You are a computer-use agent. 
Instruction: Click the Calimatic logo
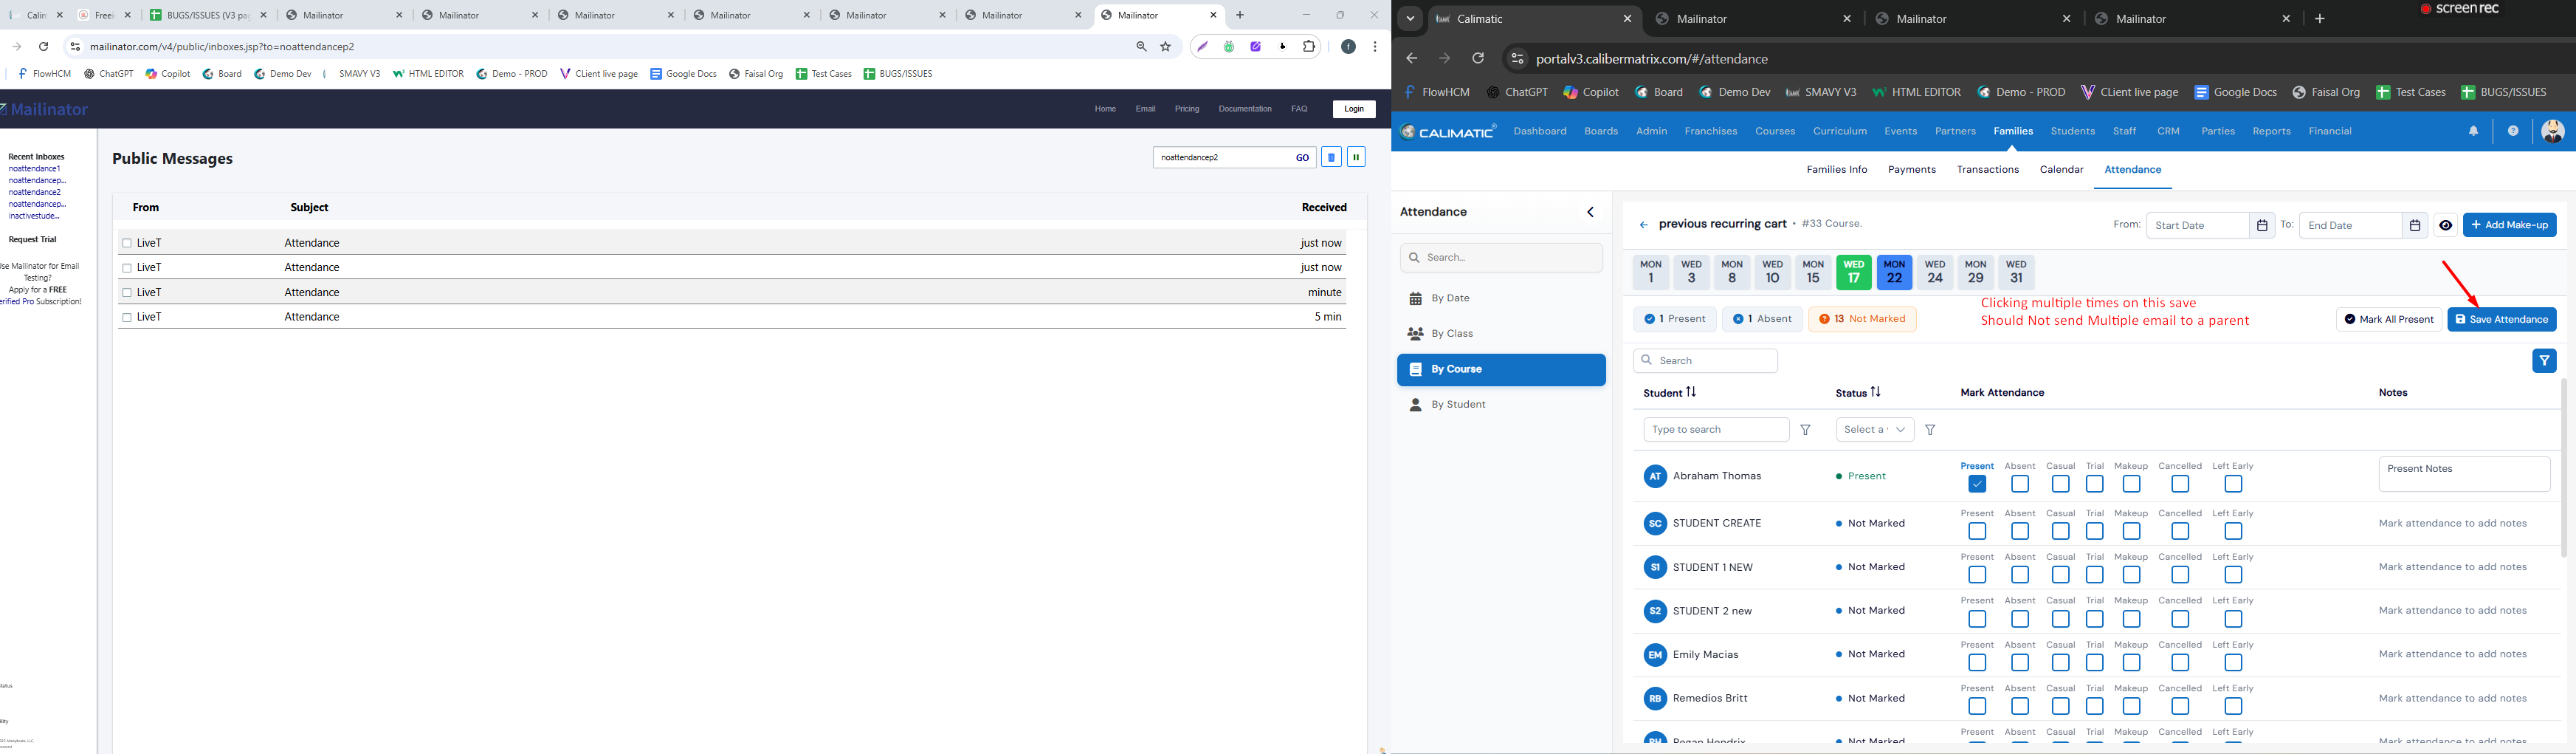1448,131
